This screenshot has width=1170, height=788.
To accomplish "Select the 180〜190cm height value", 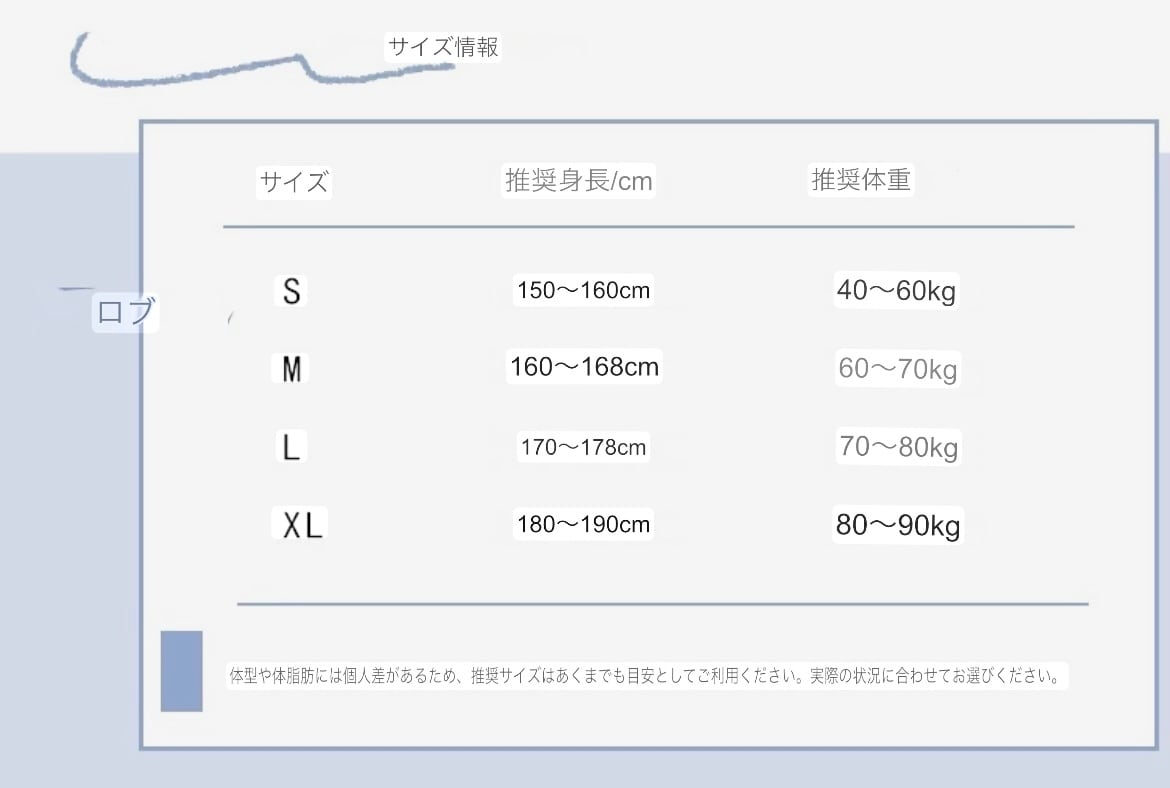I will click(583, 524).
